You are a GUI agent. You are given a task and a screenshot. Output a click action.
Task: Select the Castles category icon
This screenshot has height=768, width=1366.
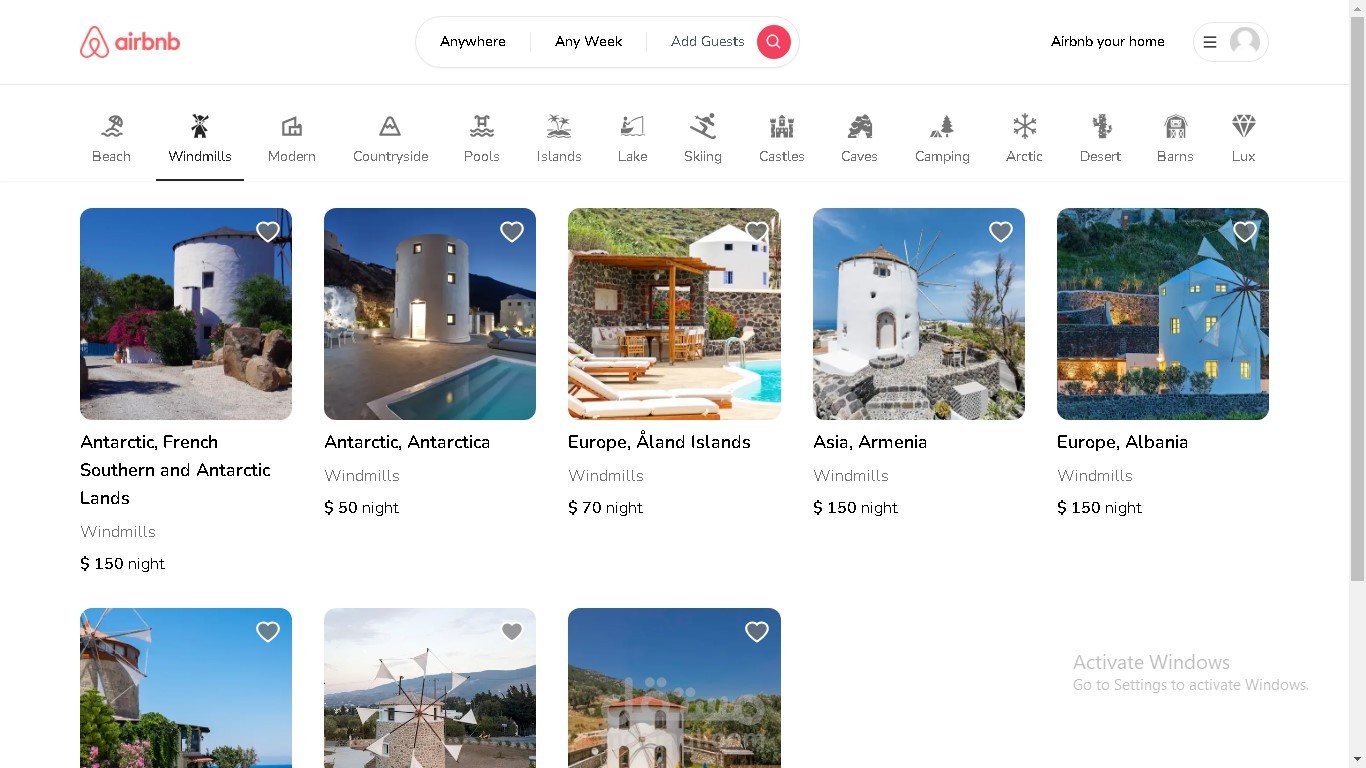click(782, 126)
